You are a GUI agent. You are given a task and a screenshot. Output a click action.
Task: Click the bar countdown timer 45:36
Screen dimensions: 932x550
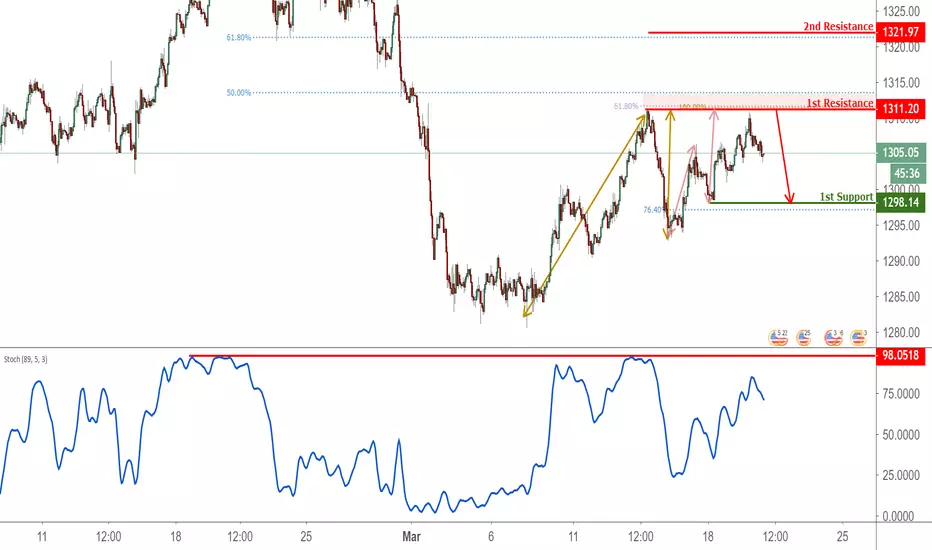click(907, 173)
